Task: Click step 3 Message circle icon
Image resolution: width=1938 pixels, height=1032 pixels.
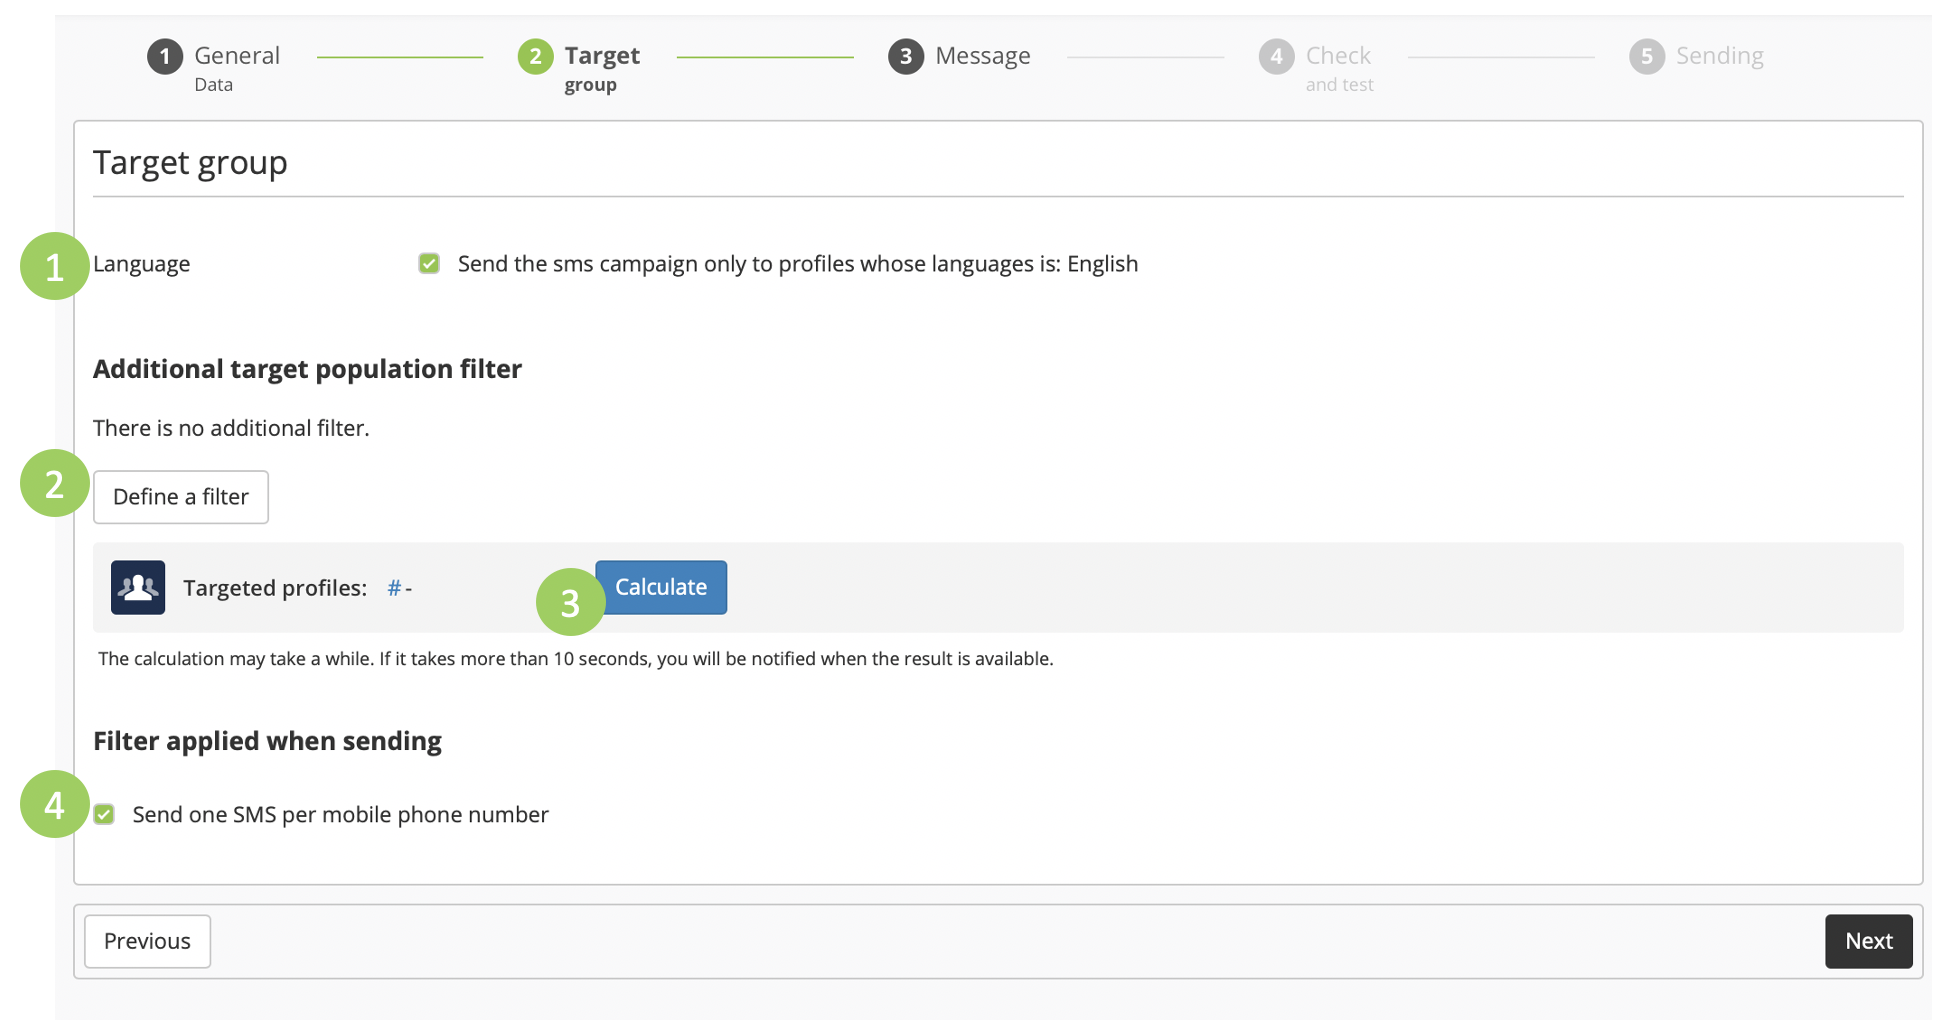Action: point(905,57)
